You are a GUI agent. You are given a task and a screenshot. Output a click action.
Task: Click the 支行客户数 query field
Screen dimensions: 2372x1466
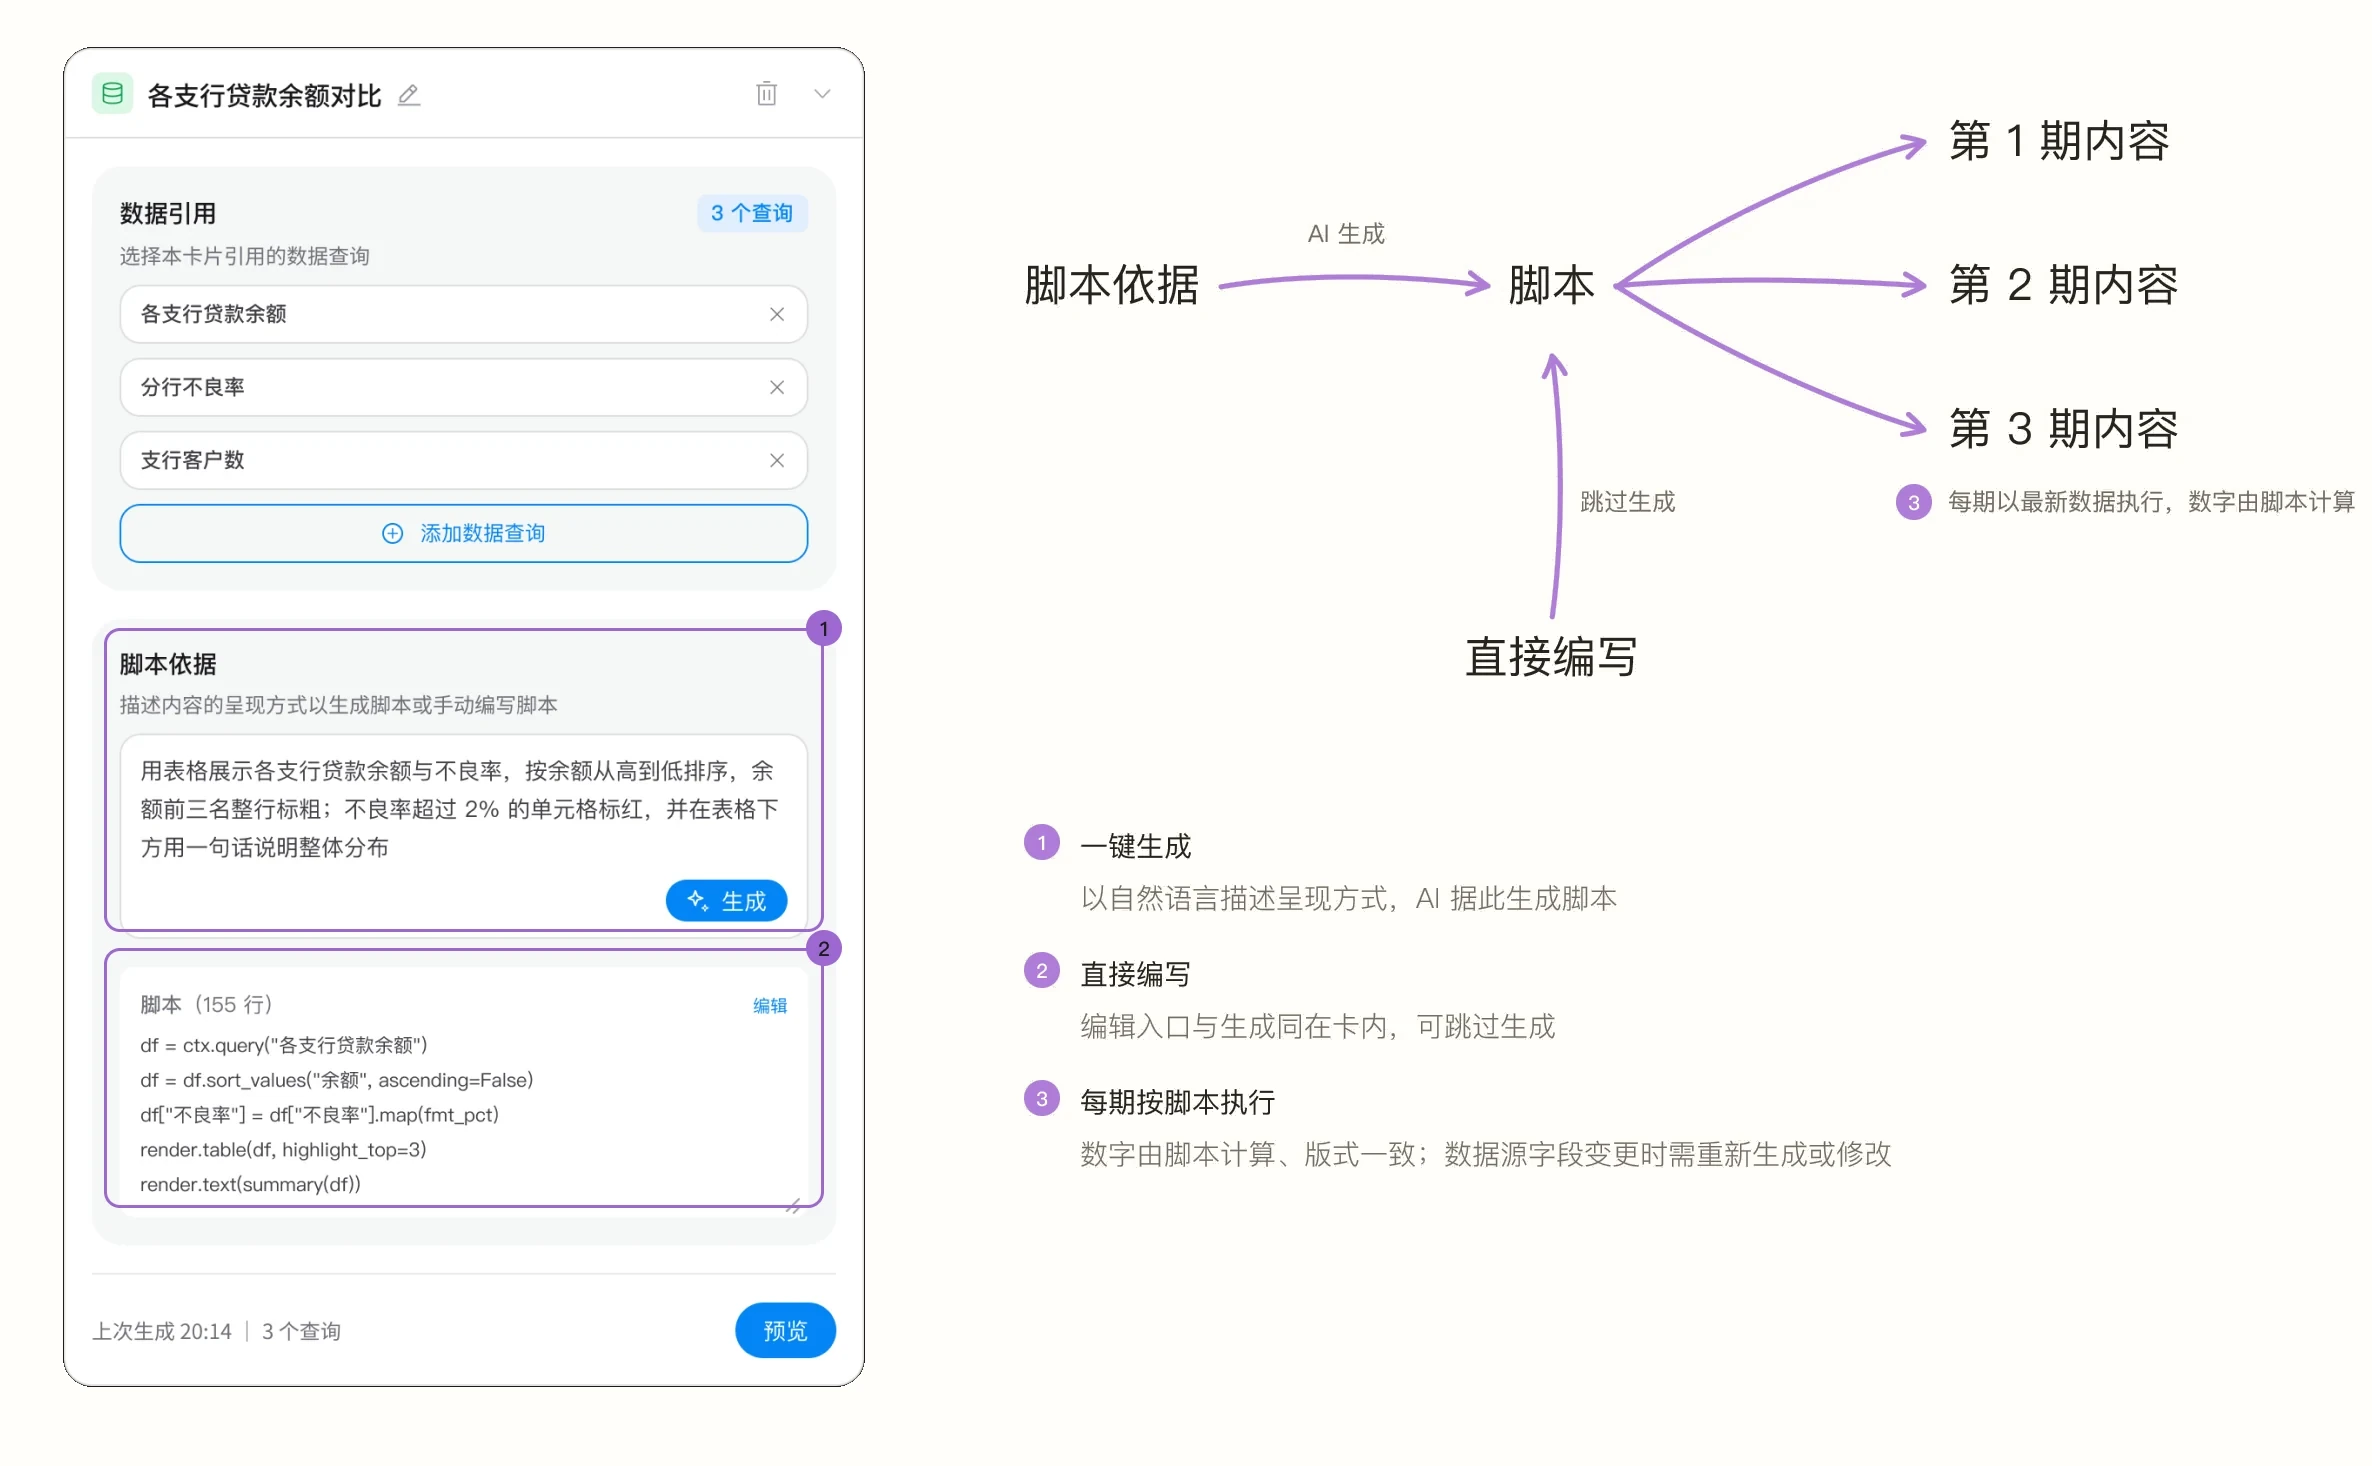point(464,460)
